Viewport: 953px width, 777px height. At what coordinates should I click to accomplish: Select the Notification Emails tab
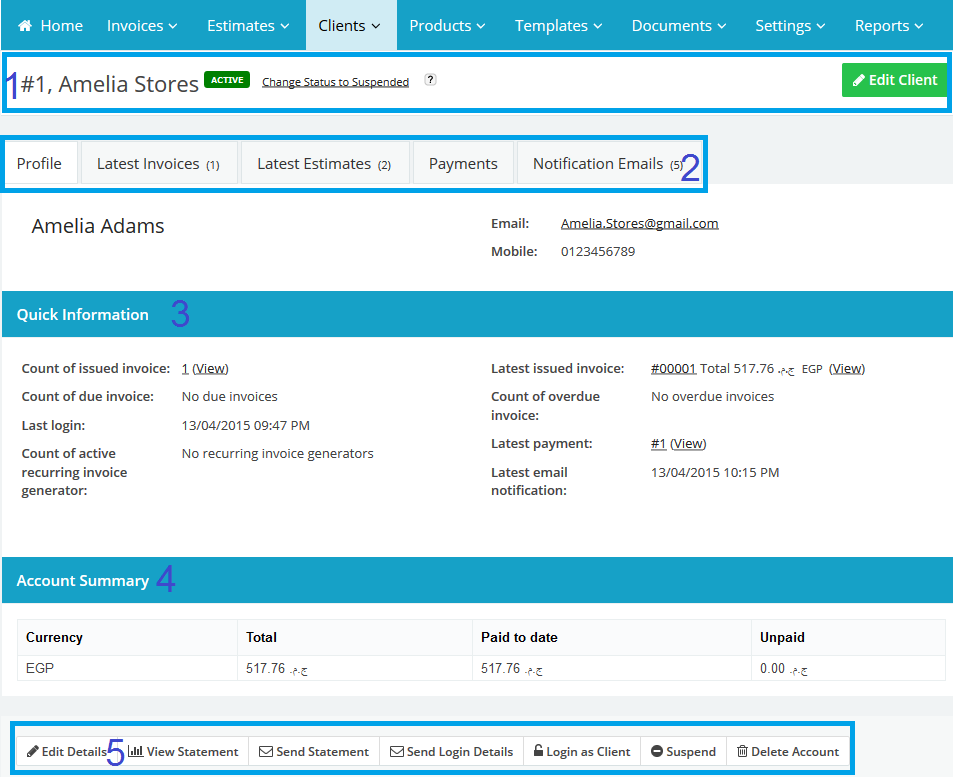(x=607, y=164)
